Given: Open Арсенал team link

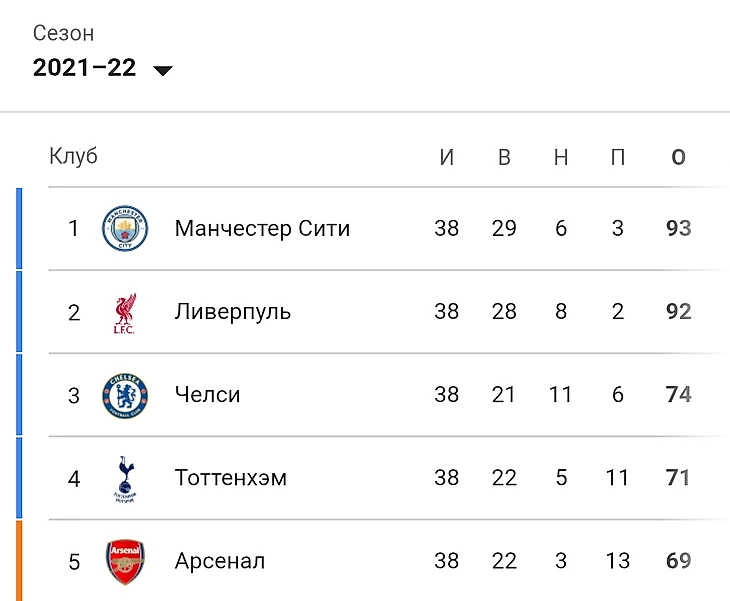Looking at the screenshot, I should [x=220, y=561].
